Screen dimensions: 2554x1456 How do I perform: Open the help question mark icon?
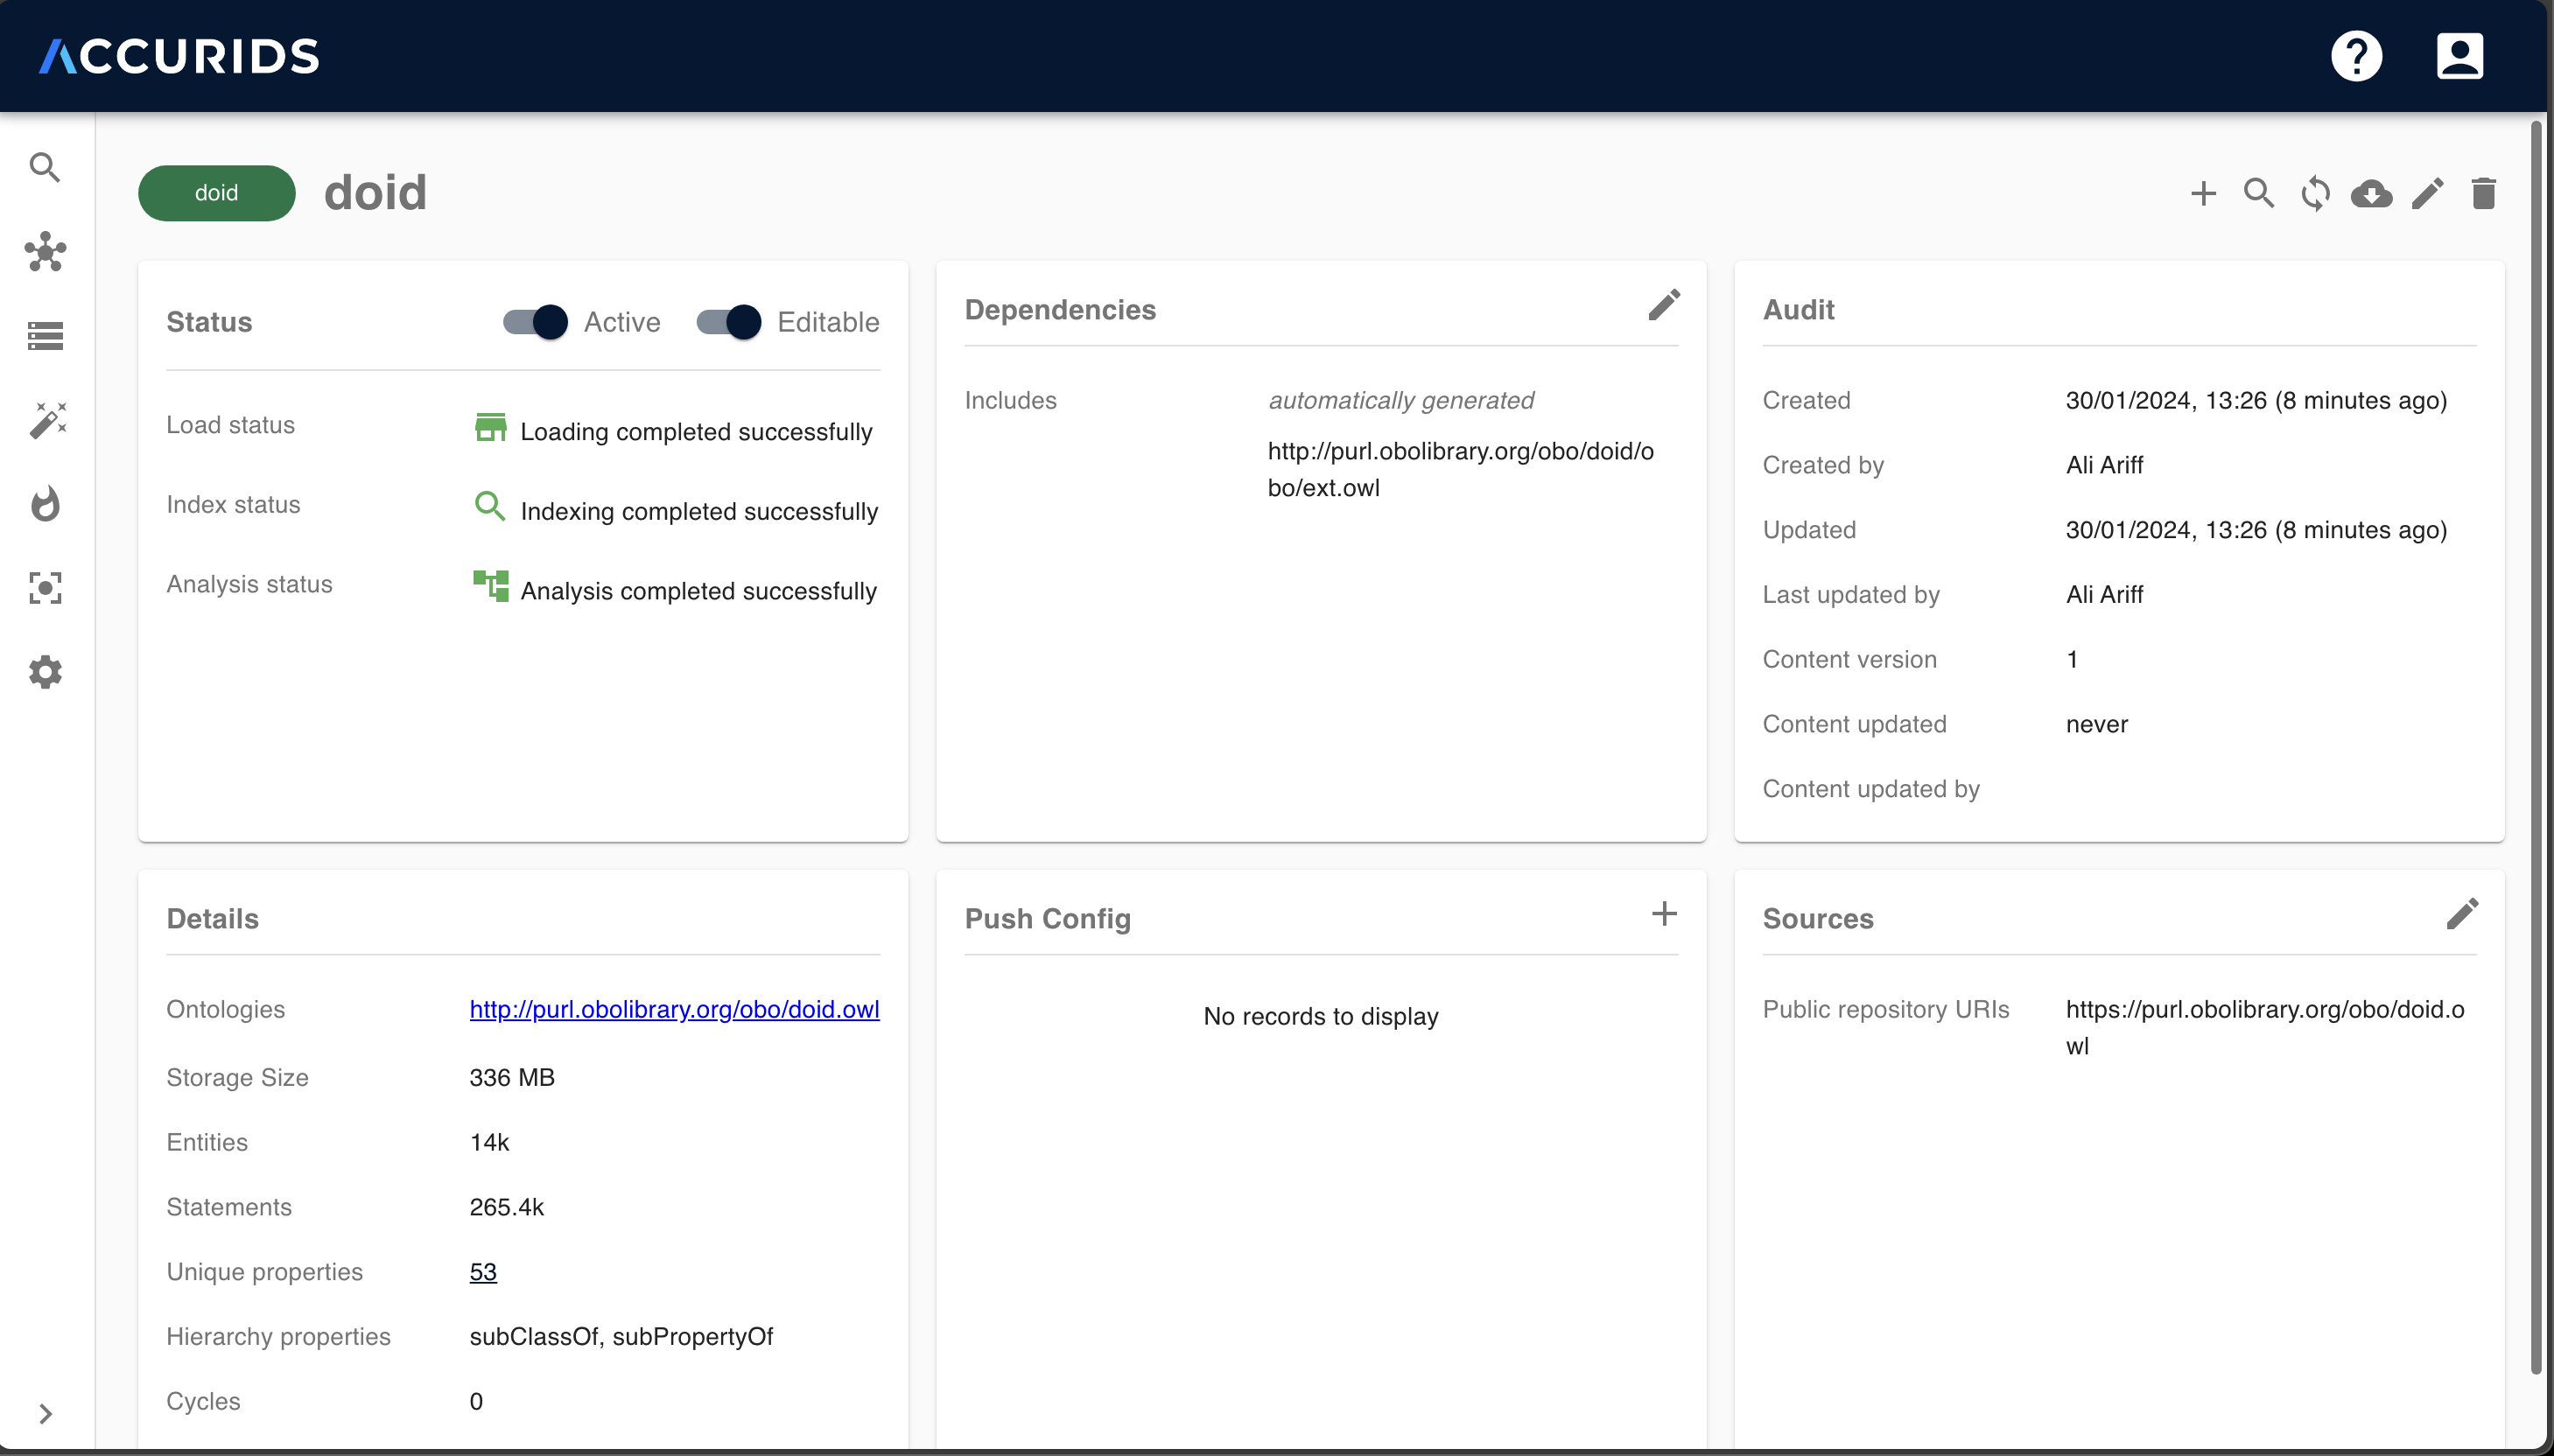(x=2356, y=56)
